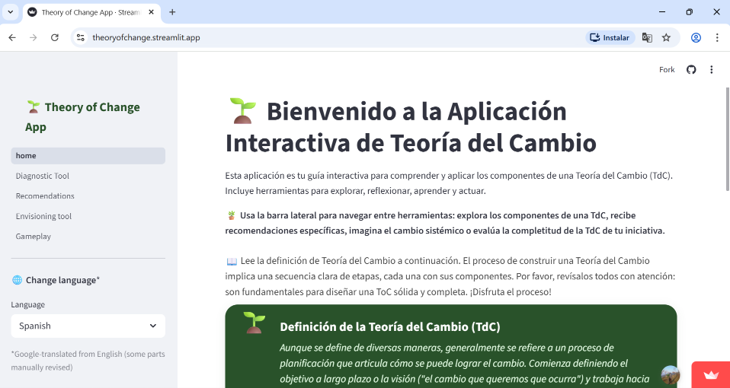This screenshot has width=730, height=388.
Task: Click the seedling icon in green definition card
Action: 254,322
